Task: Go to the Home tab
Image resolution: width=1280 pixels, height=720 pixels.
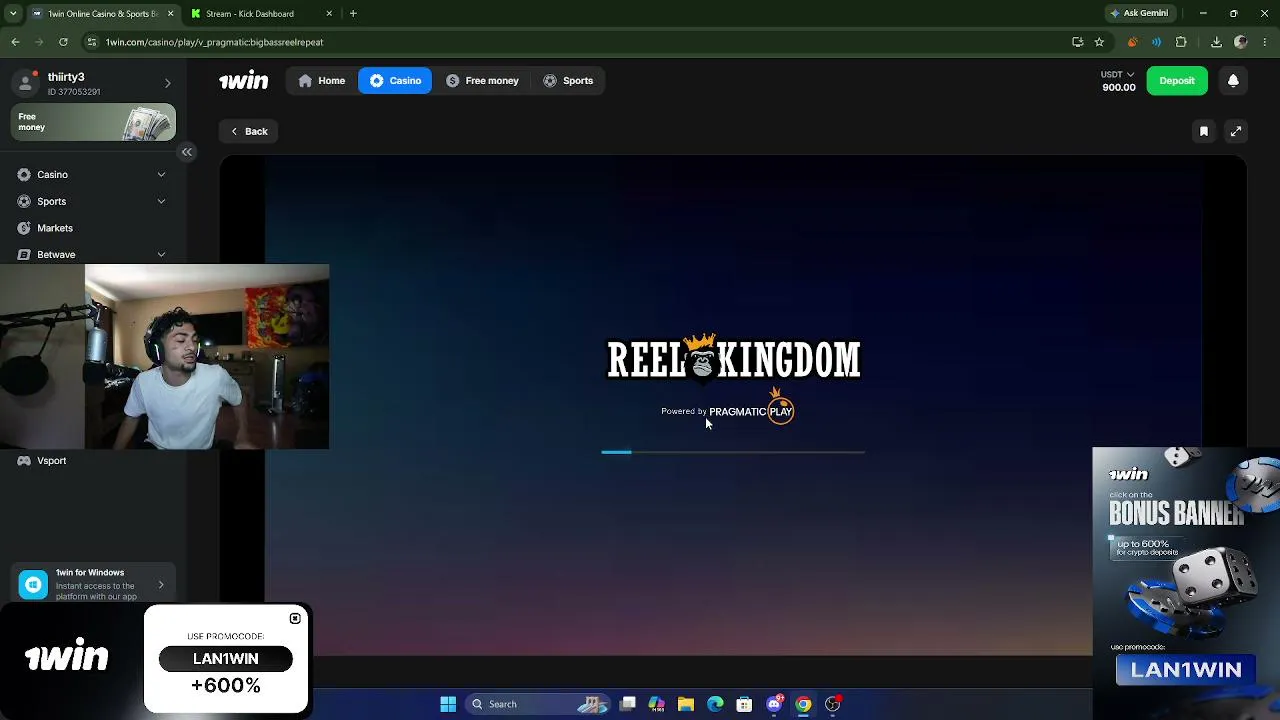Action: 322,81
